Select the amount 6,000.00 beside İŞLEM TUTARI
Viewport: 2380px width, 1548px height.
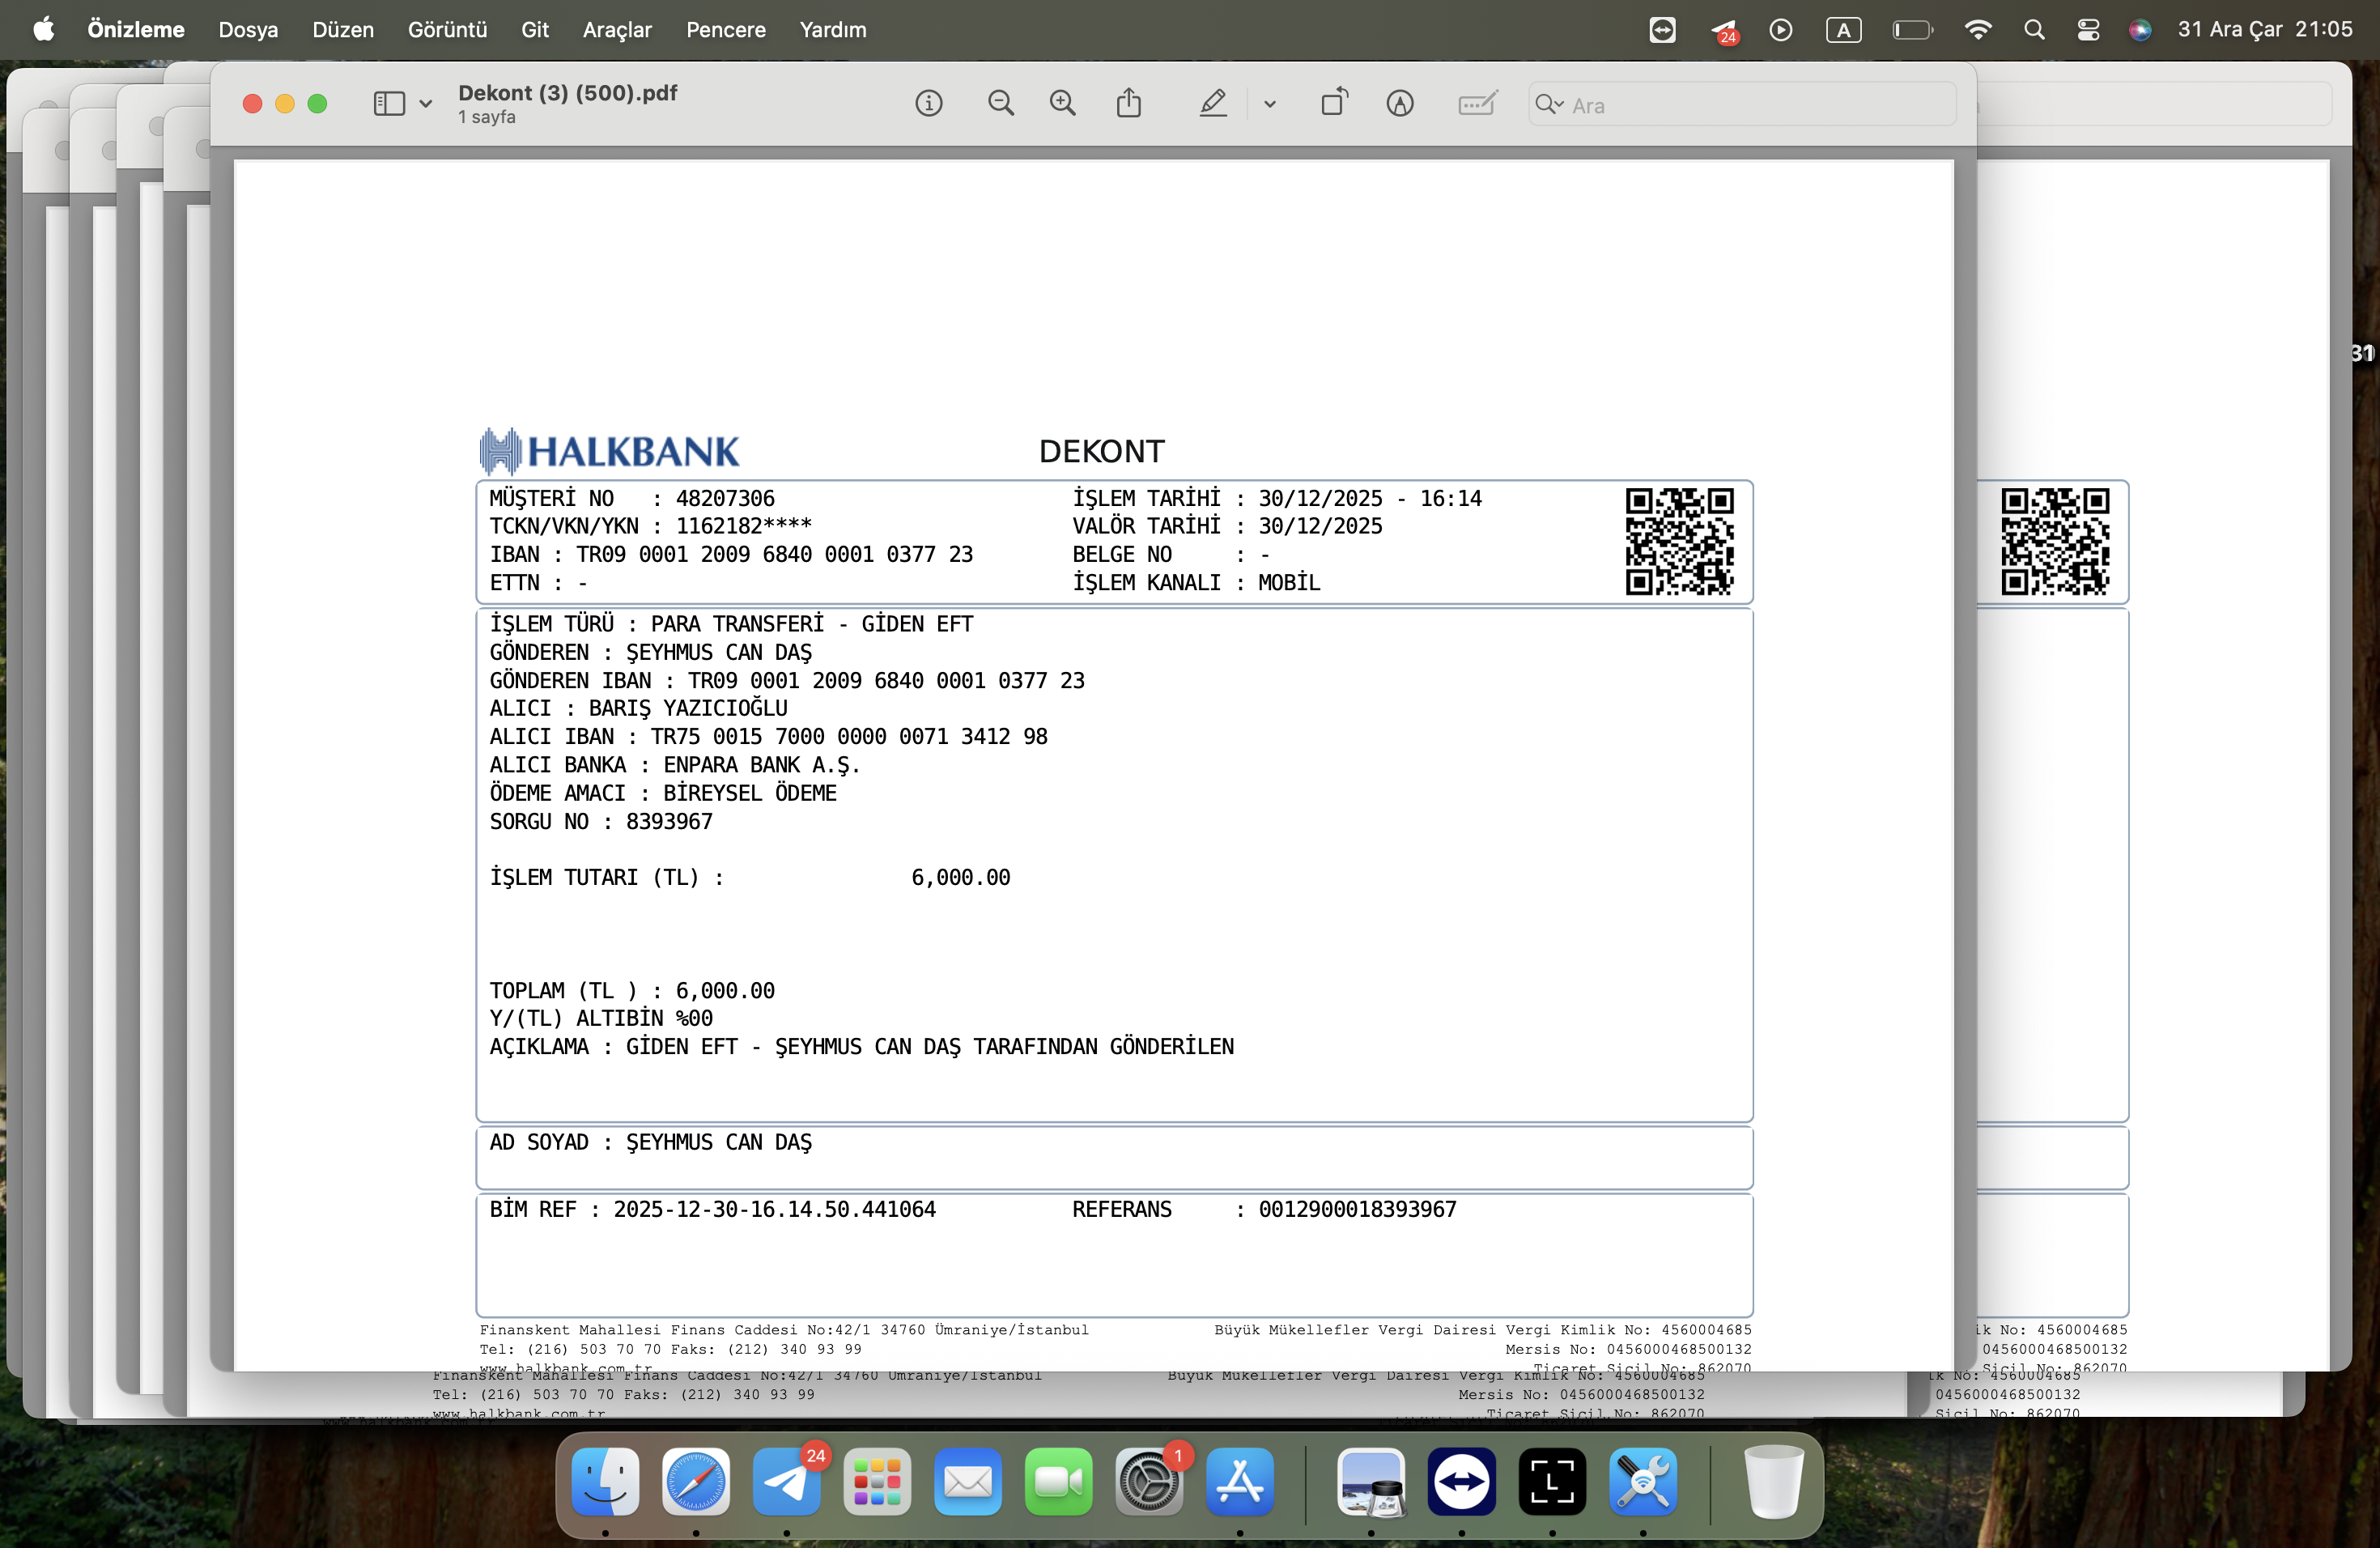click(961, 877)
